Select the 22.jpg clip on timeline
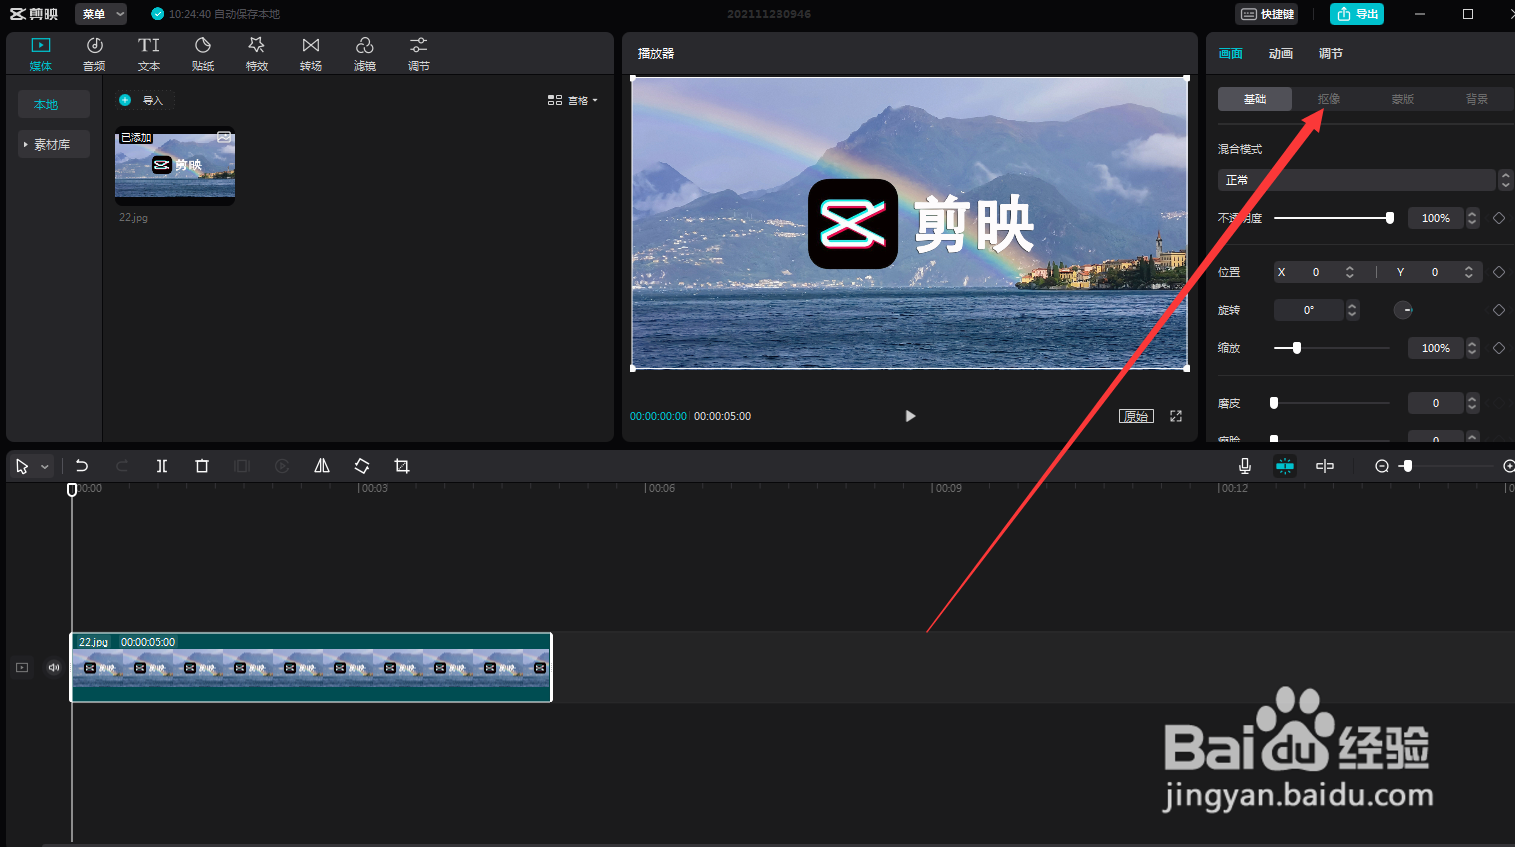Viewport: 1515px width, 847px height. (x=311, y=667)
